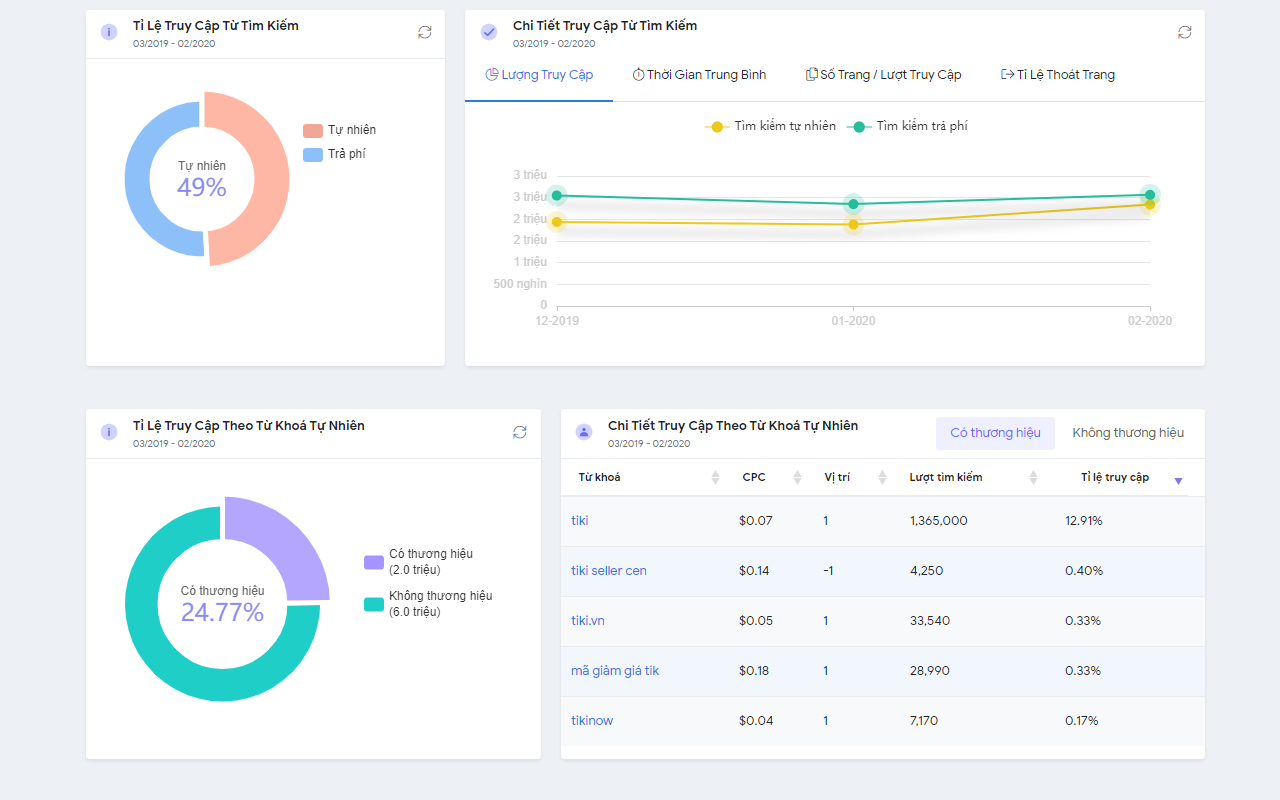Refresh the Chi Tiết Truy Cập Từ Tìm Kiếm card

1185,32
